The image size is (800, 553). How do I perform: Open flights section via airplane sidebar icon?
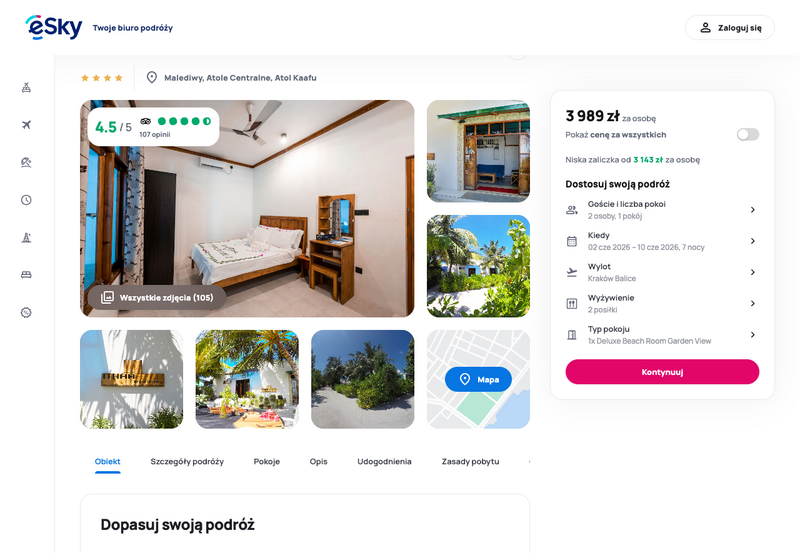(27, 125)
